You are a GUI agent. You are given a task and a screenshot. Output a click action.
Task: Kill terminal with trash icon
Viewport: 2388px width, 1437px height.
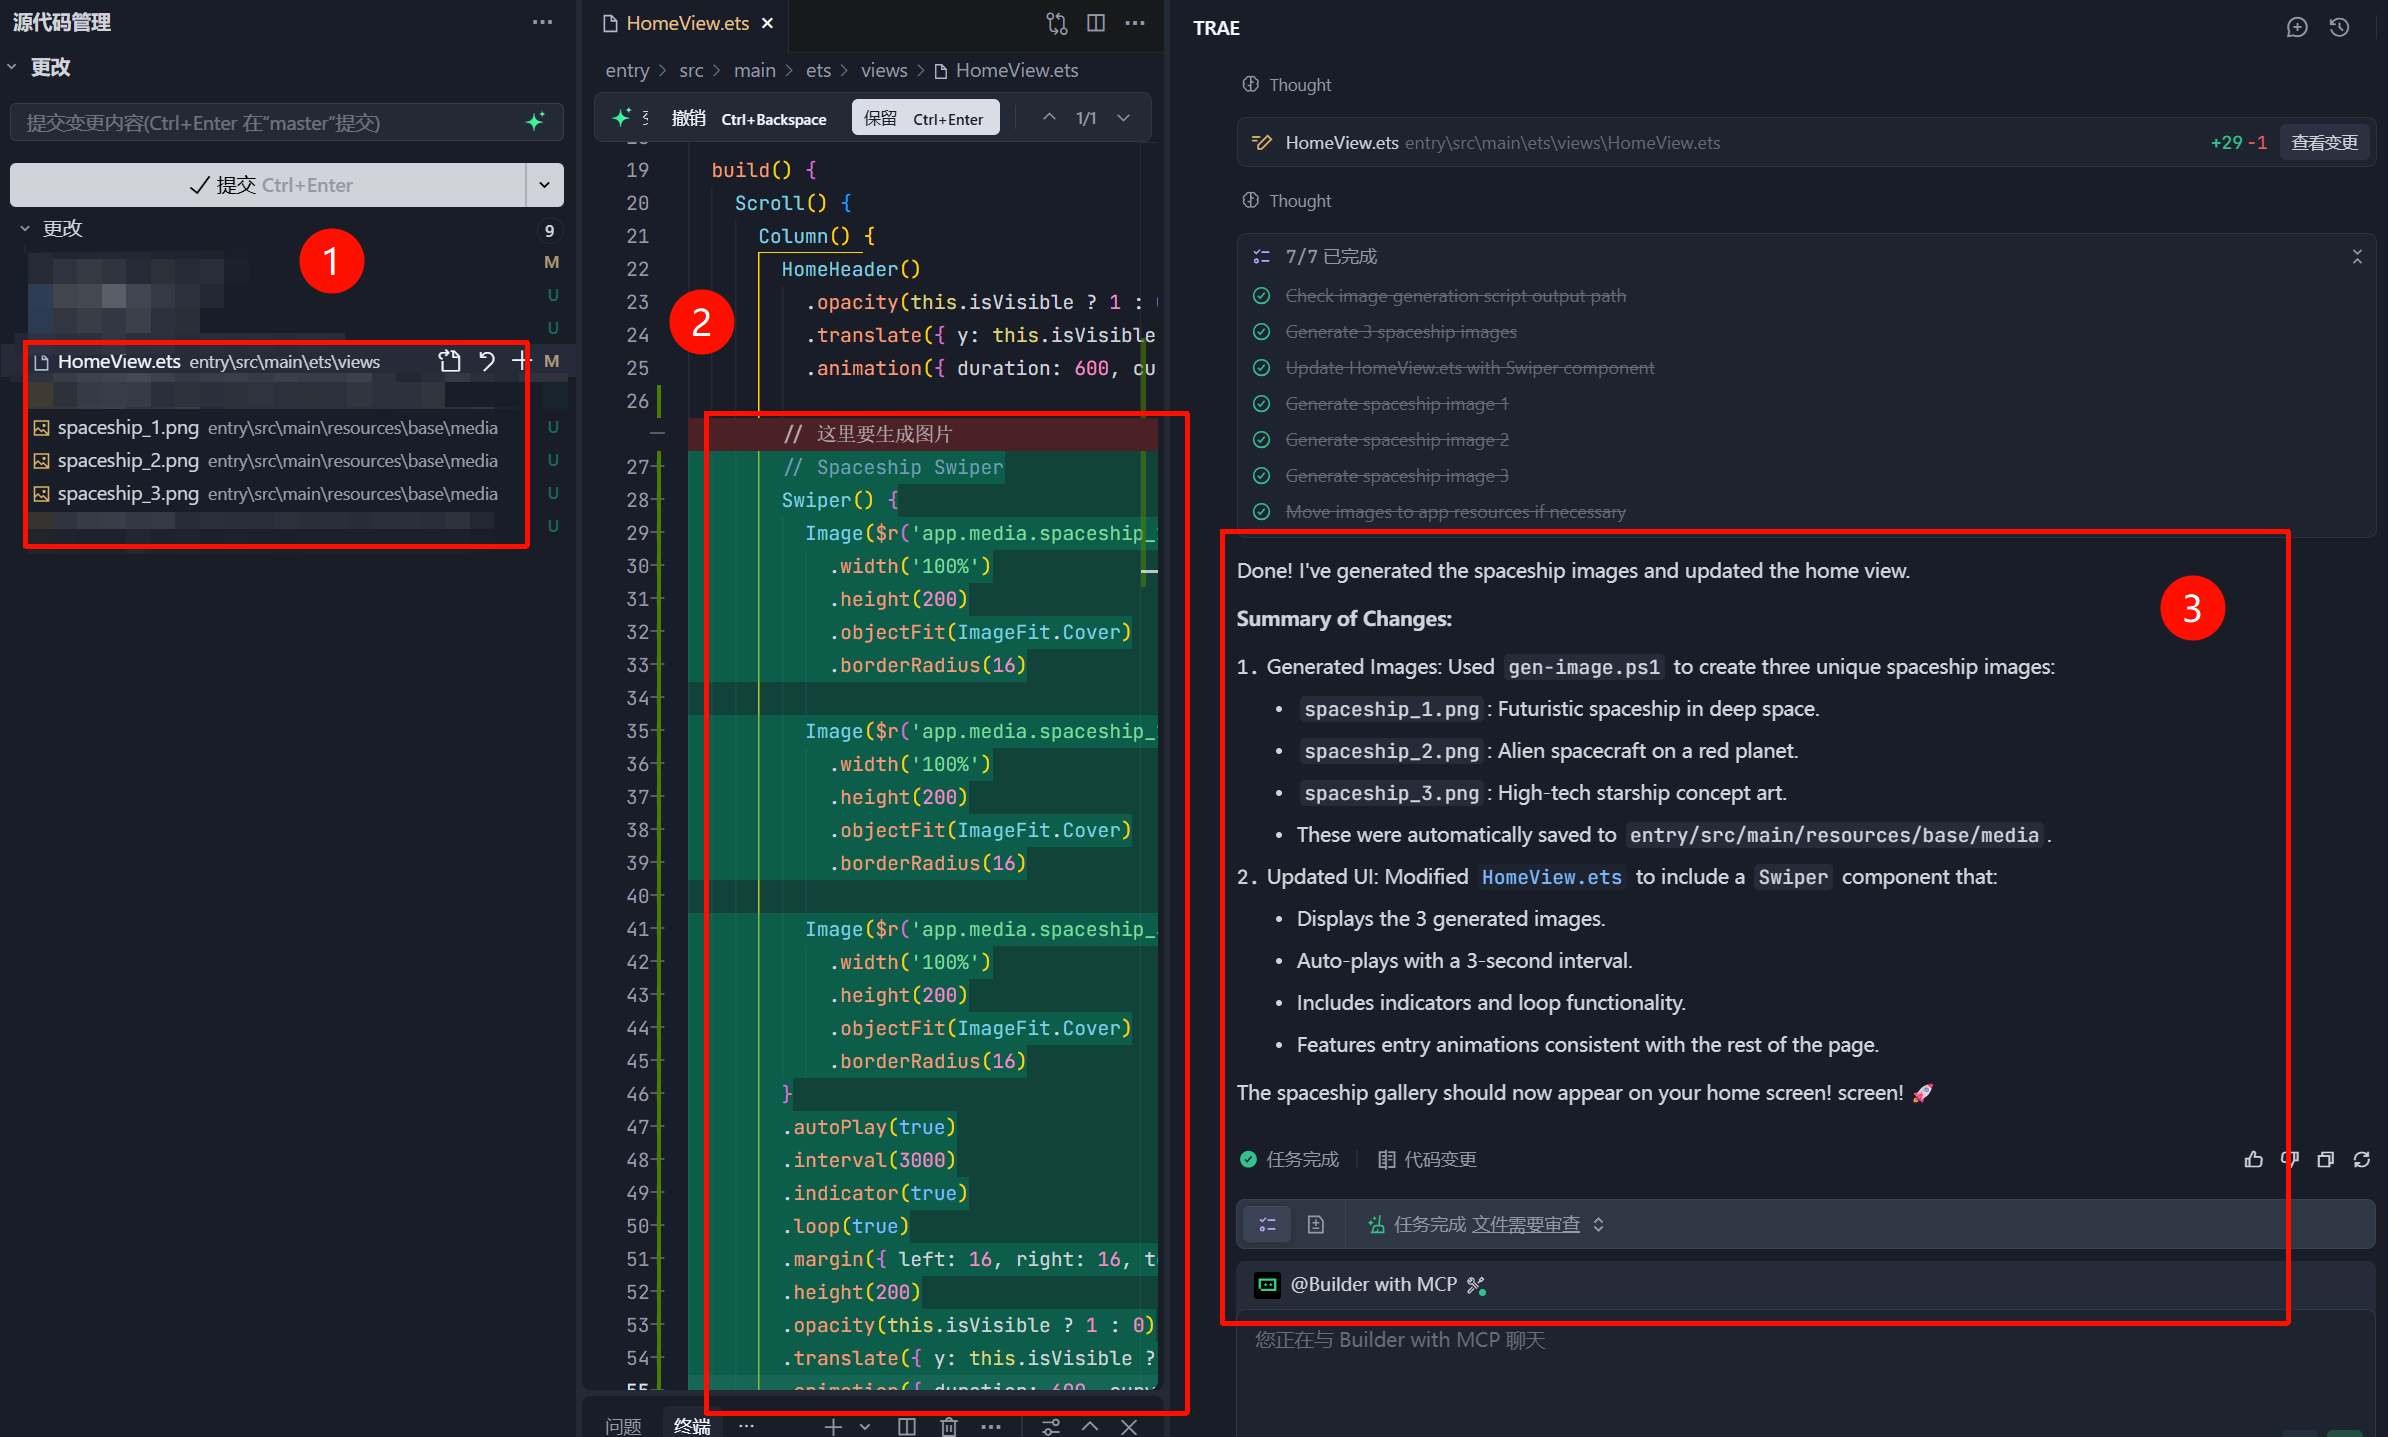pyautogui.click(x=948, y=1426)
